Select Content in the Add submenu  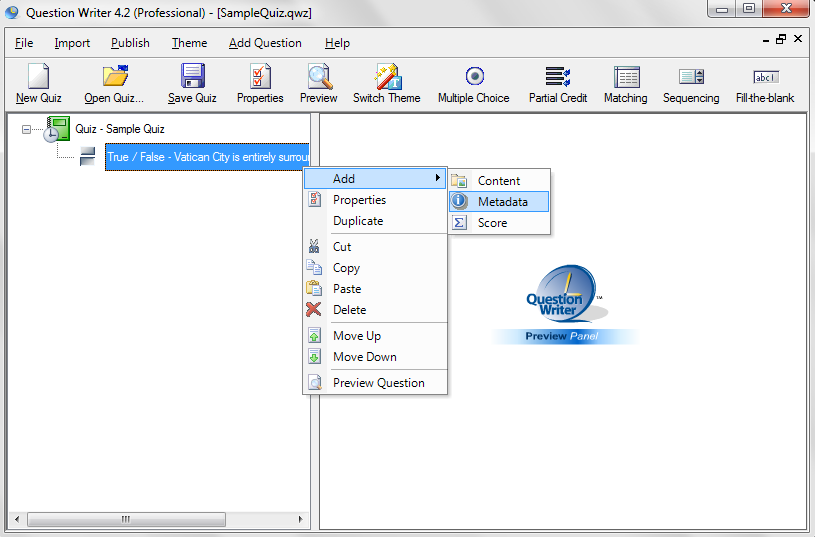(499, 180)
